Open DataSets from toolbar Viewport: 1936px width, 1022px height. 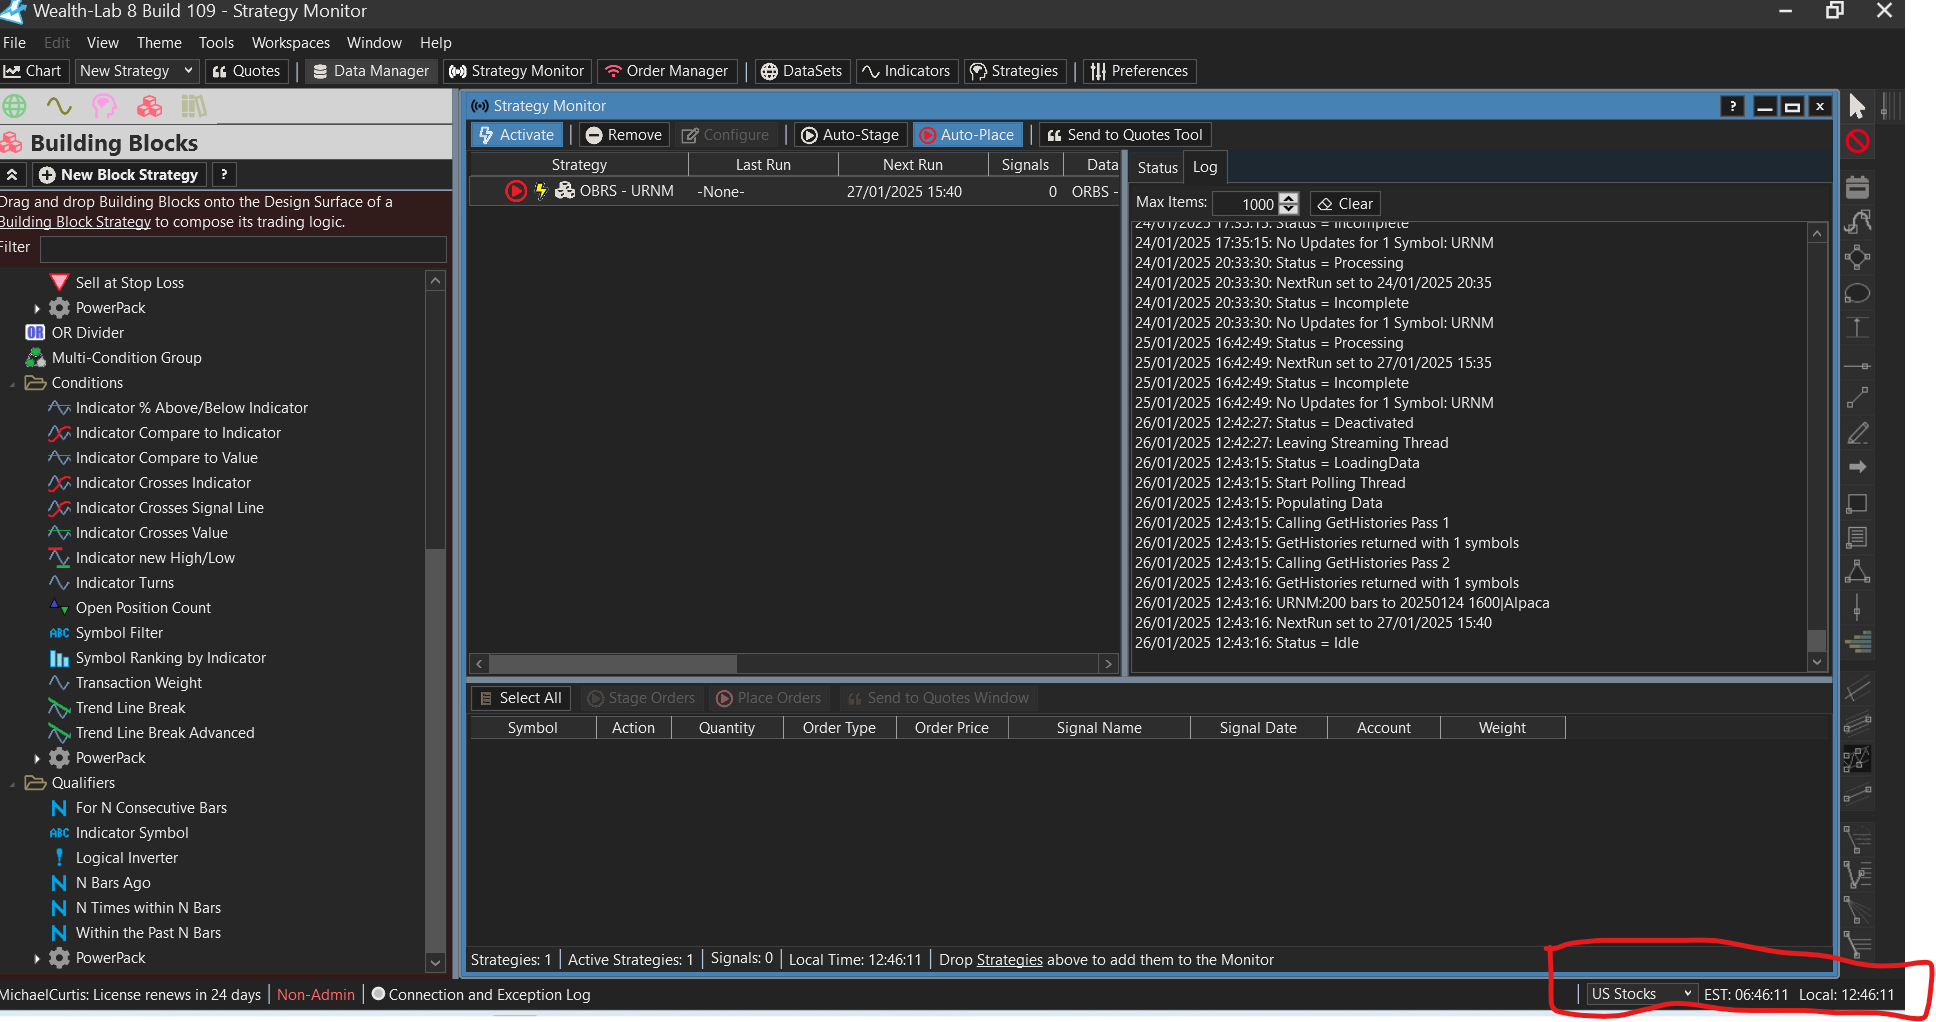point(802,71)
